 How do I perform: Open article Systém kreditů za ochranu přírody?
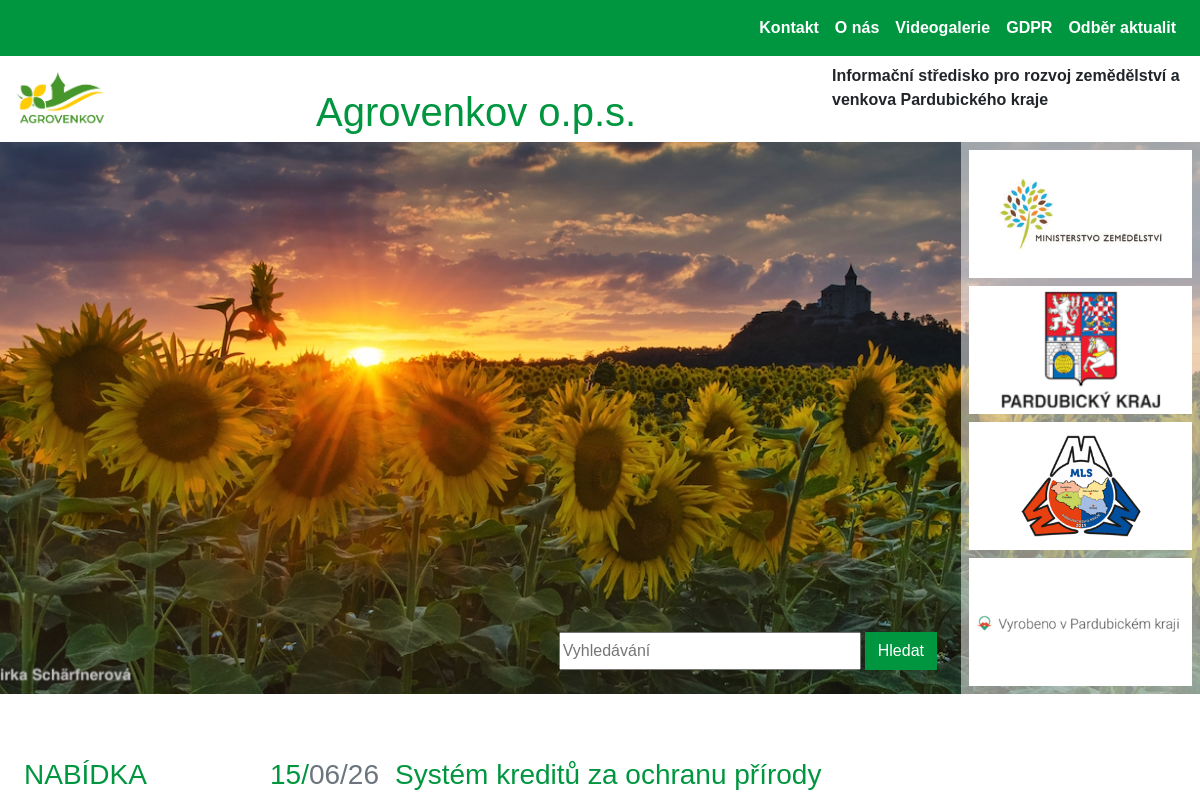pos(608,775)
